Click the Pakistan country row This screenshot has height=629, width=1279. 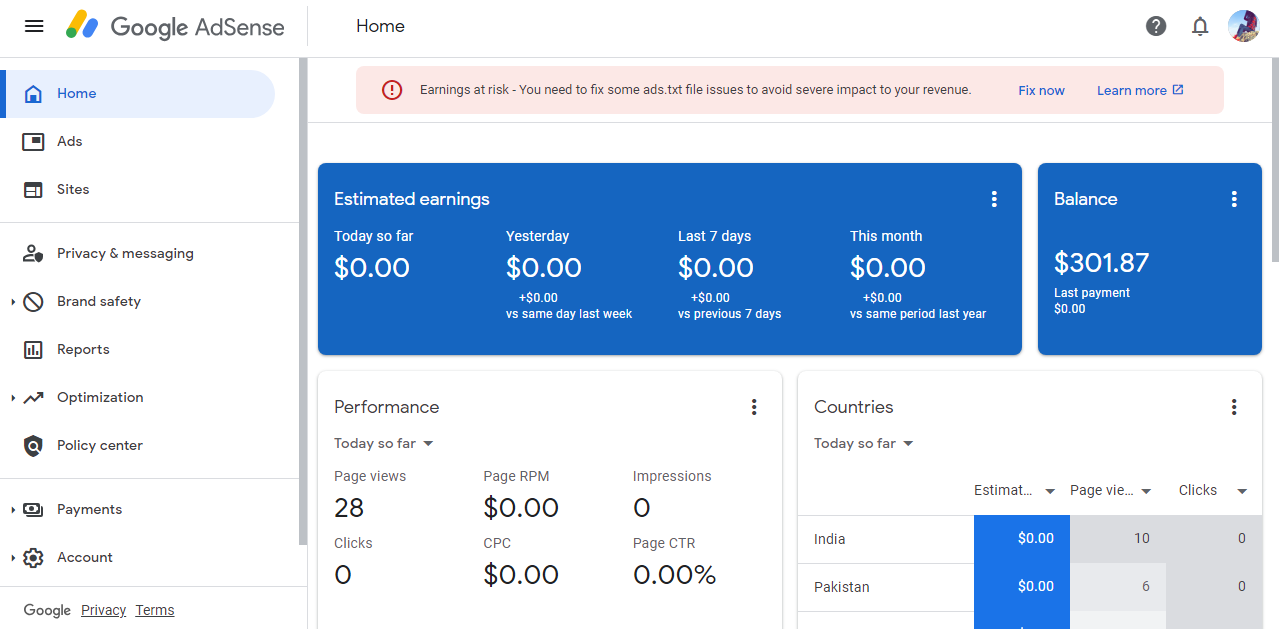1030,587
